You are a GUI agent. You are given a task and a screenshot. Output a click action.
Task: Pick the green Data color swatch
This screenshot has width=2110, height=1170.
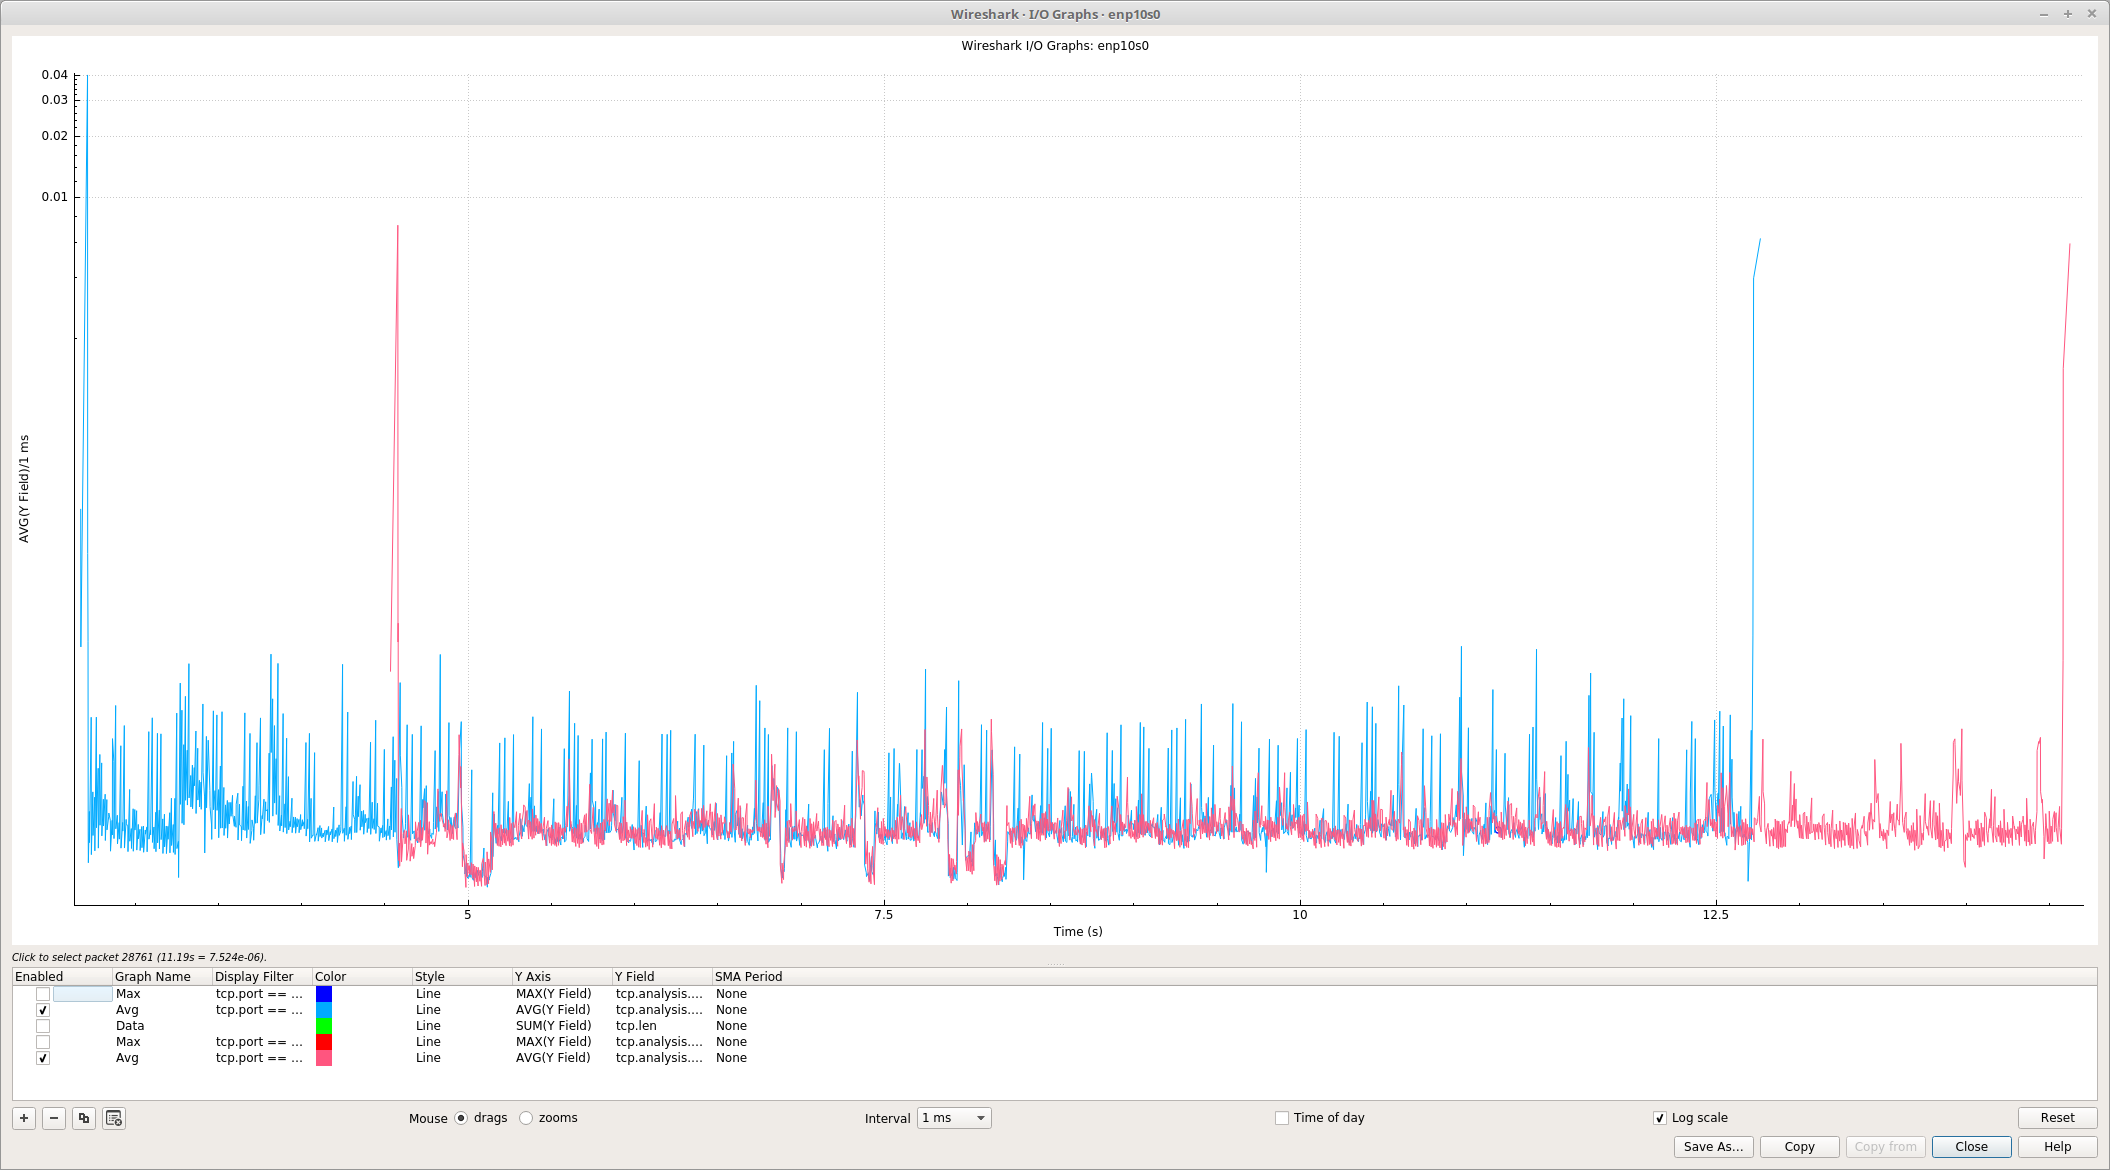324,1026
